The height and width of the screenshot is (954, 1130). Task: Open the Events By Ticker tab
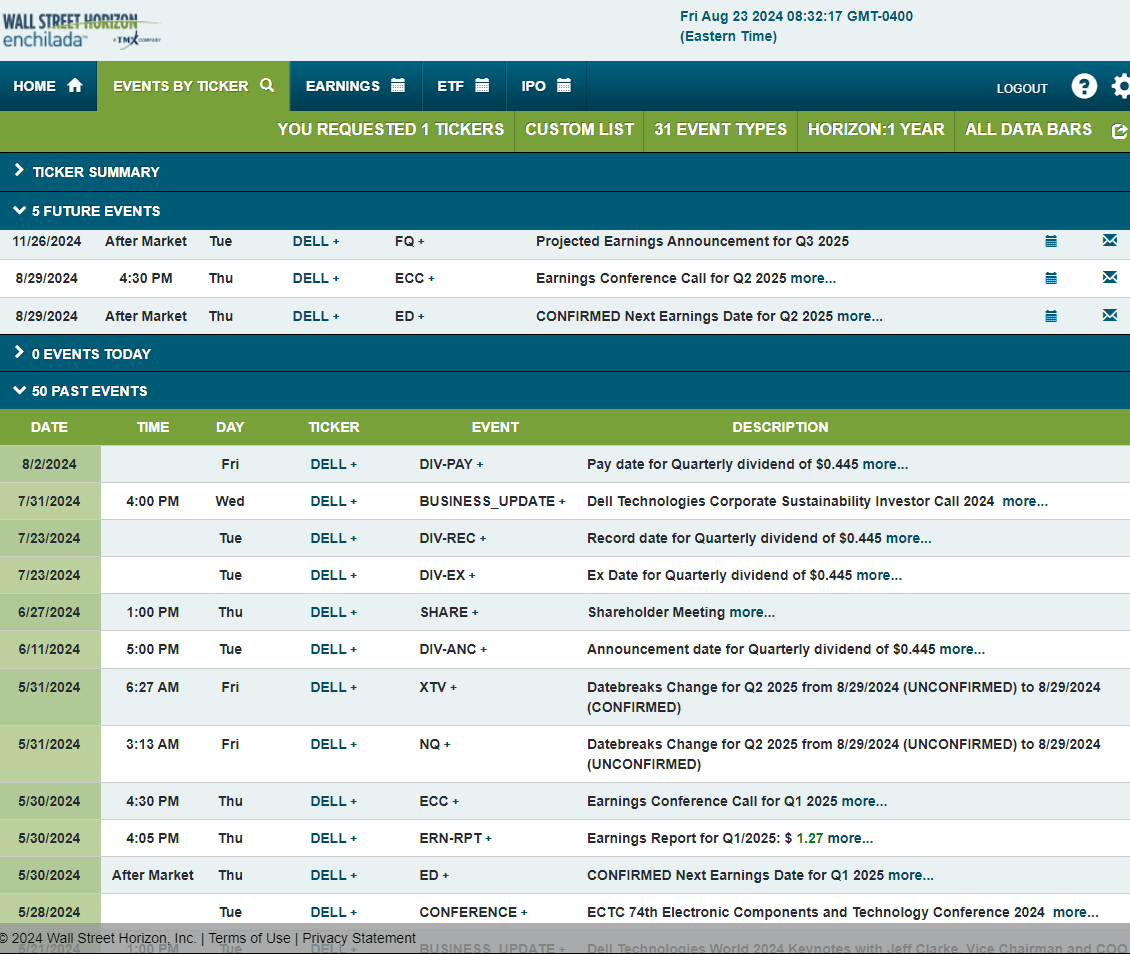[193, 86]
